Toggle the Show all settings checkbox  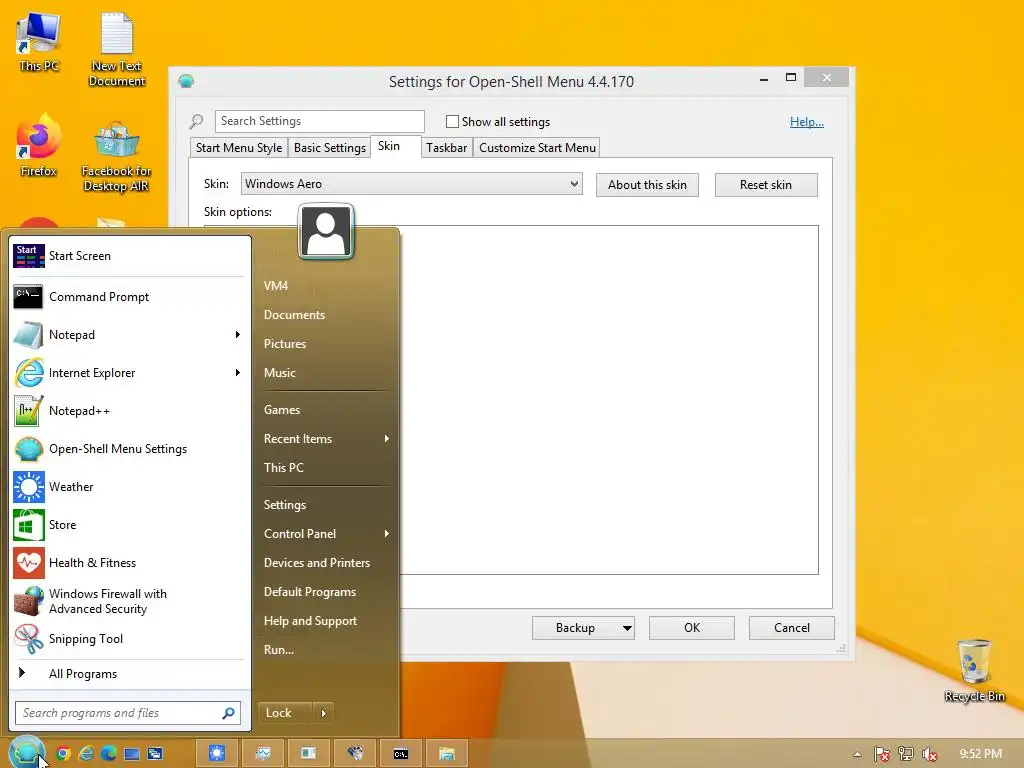[x=452, y=121]
